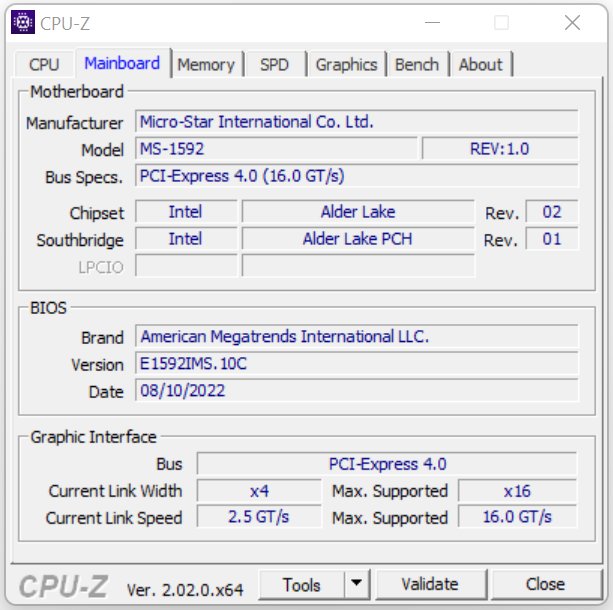613x610 pixels.
Task: Click Current Link Speed 2.5 GT/s
Action: [x=259, y=517]
